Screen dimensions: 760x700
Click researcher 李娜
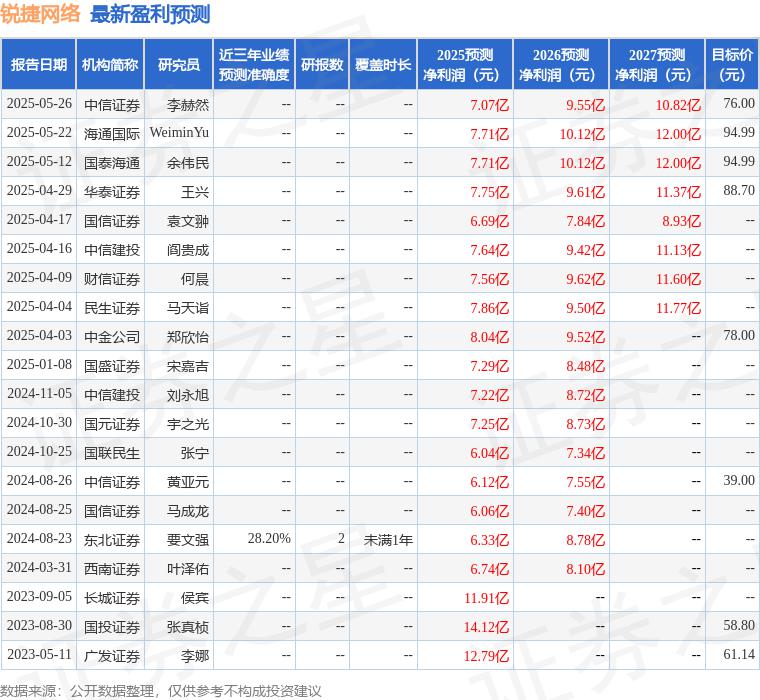(195, 656)
